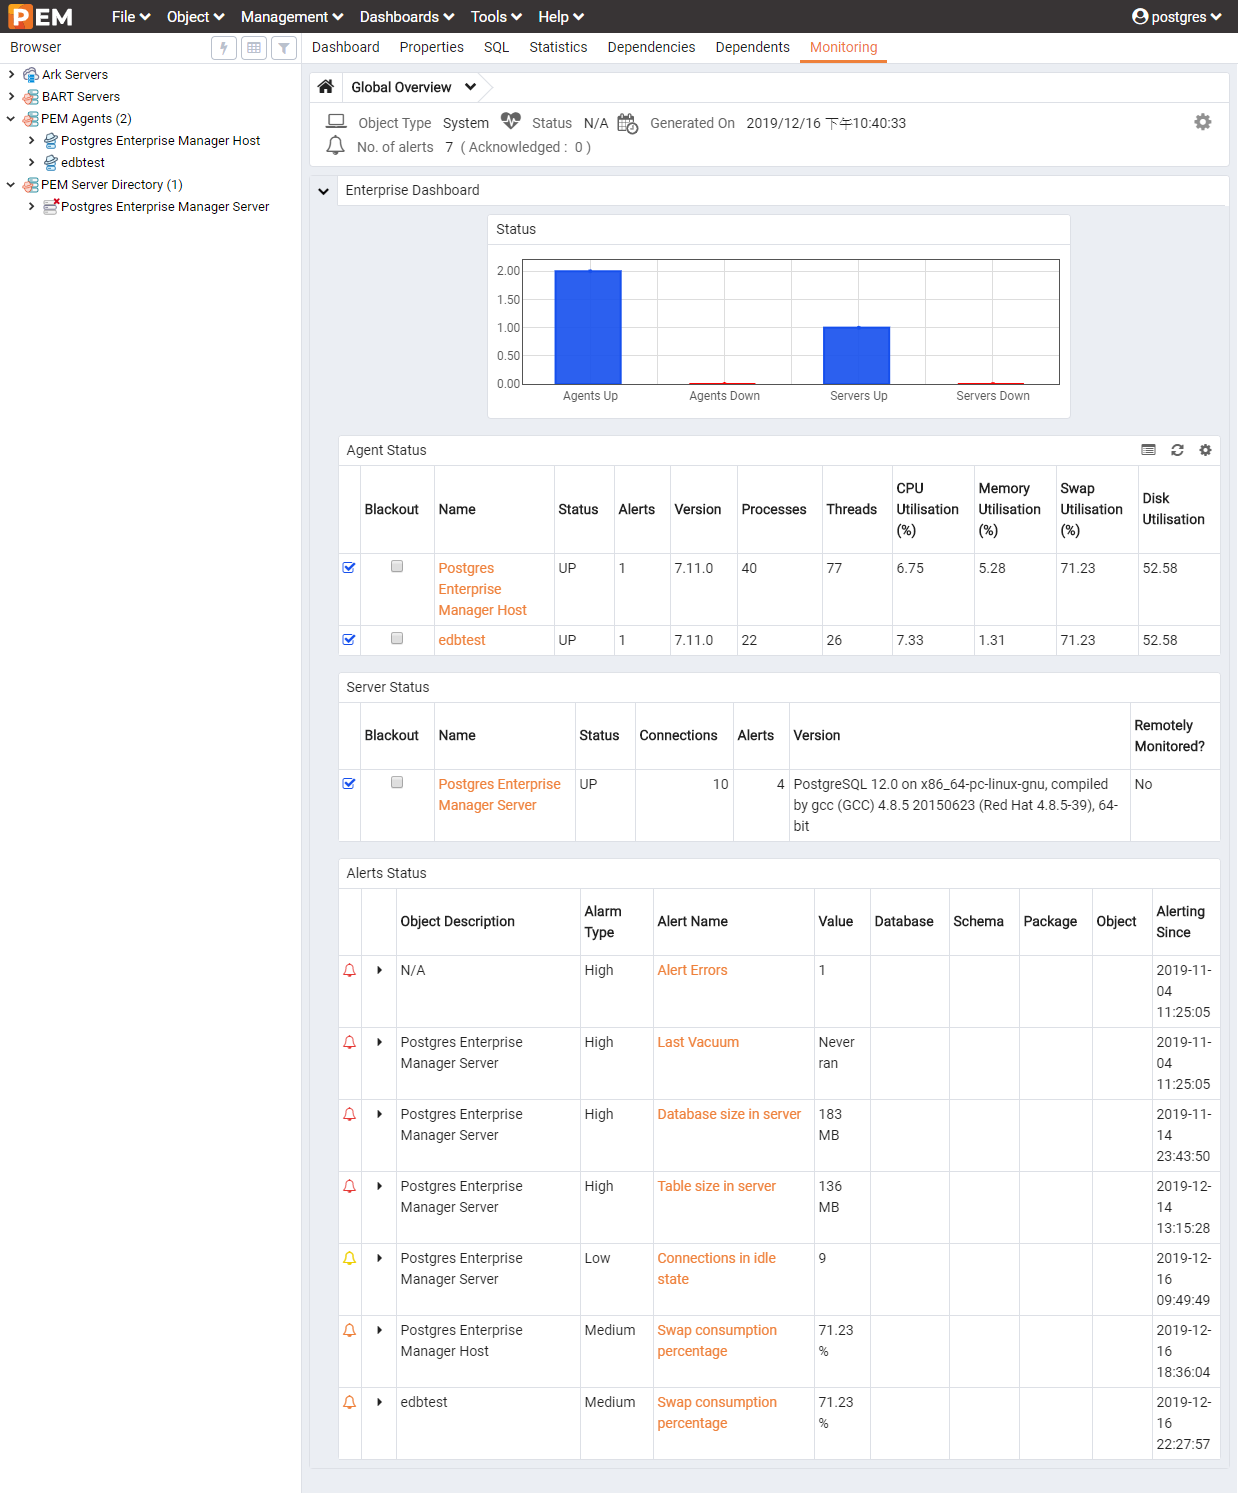The height and width of the screenshot is (1493, 1238).
Task: Collapse the Enterprise Dashboard section
Action: pos(323,191)
